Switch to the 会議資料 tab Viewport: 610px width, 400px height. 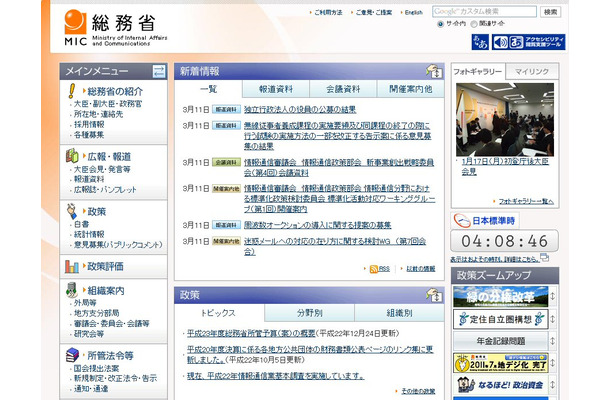pos(343,89)
